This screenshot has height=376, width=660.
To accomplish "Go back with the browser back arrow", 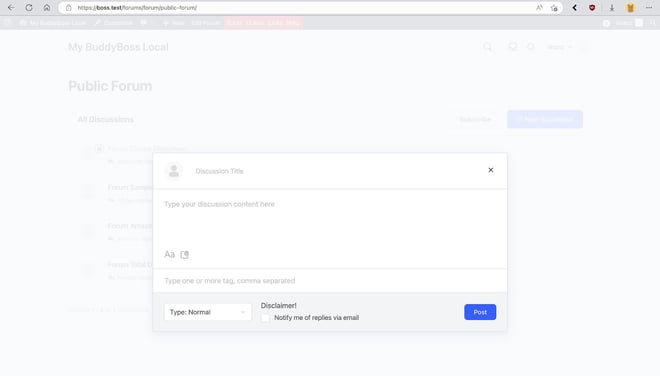I will pos(11,8).
